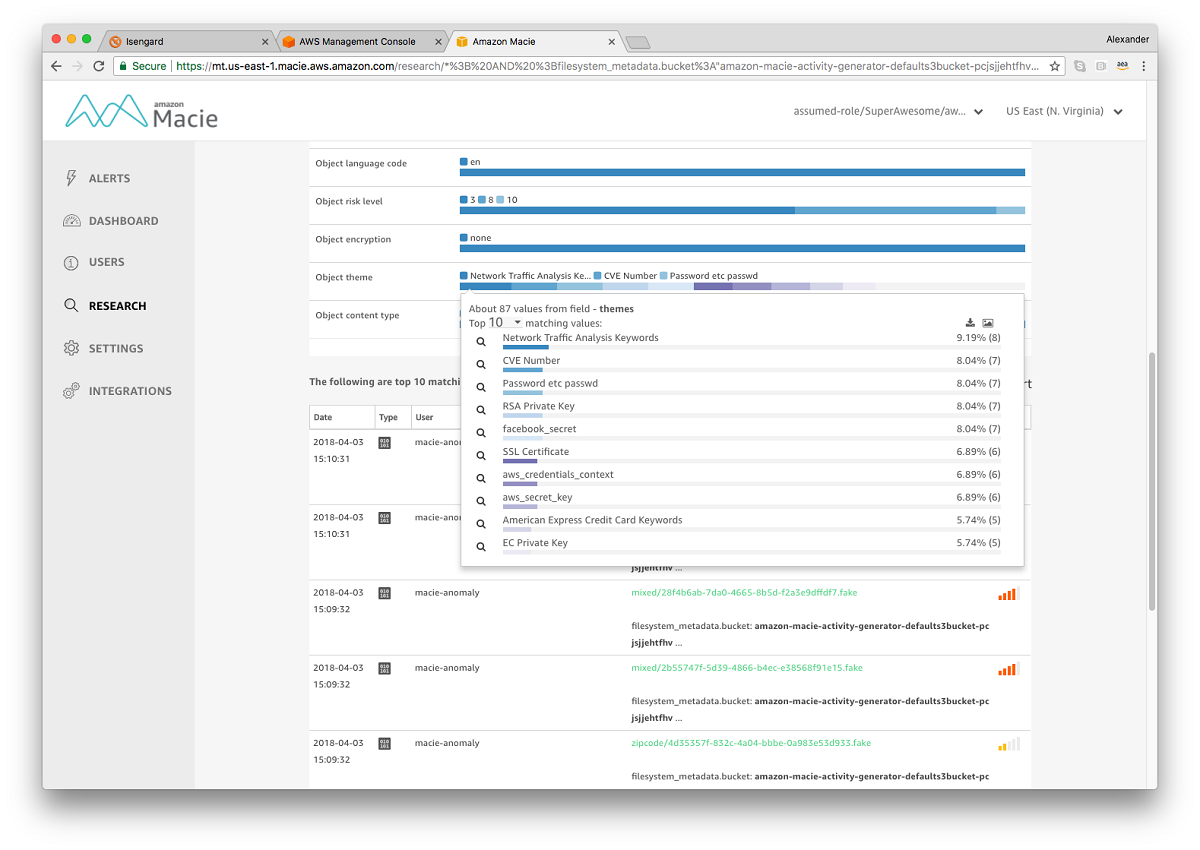Viewport: 1200px width, 850px height.
Task: Click risk level bars for zipcode/4d35357f file
Action: click(1008, 744)
